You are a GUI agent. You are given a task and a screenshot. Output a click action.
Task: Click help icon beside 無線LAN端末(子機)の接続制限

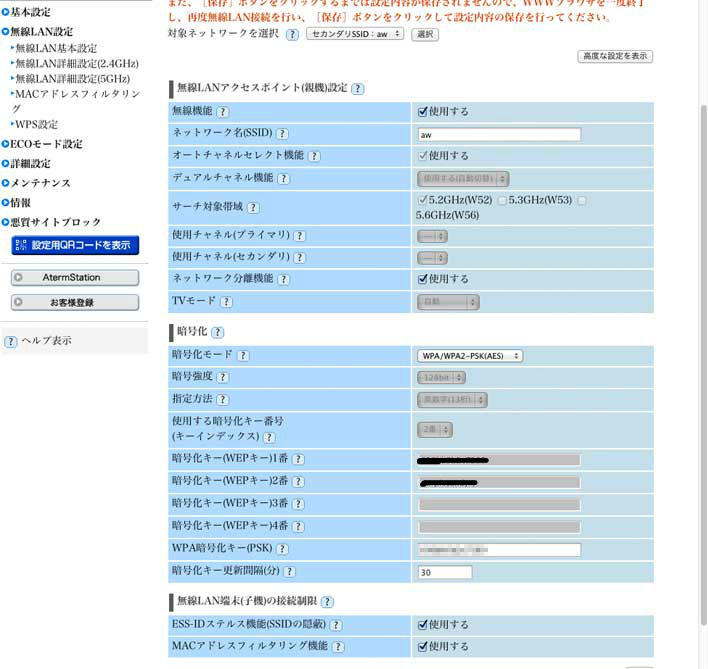(x=327, y=602)
